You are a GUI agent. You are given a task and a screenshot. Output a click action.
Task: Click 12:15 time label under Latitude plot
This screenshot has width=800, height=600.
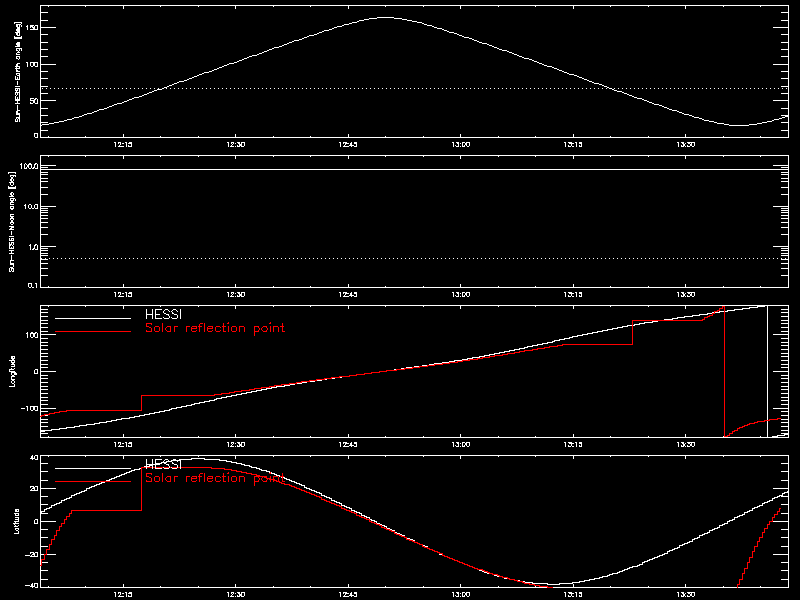[123, 595]
